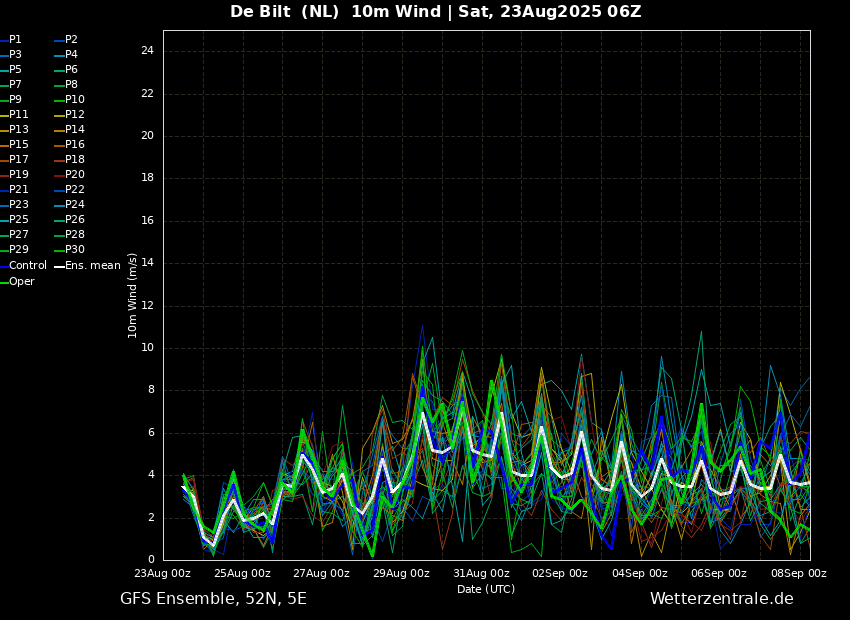Click the Control legend entry
This screenshot has width=850, height=620.
click(x=27, y=266)
